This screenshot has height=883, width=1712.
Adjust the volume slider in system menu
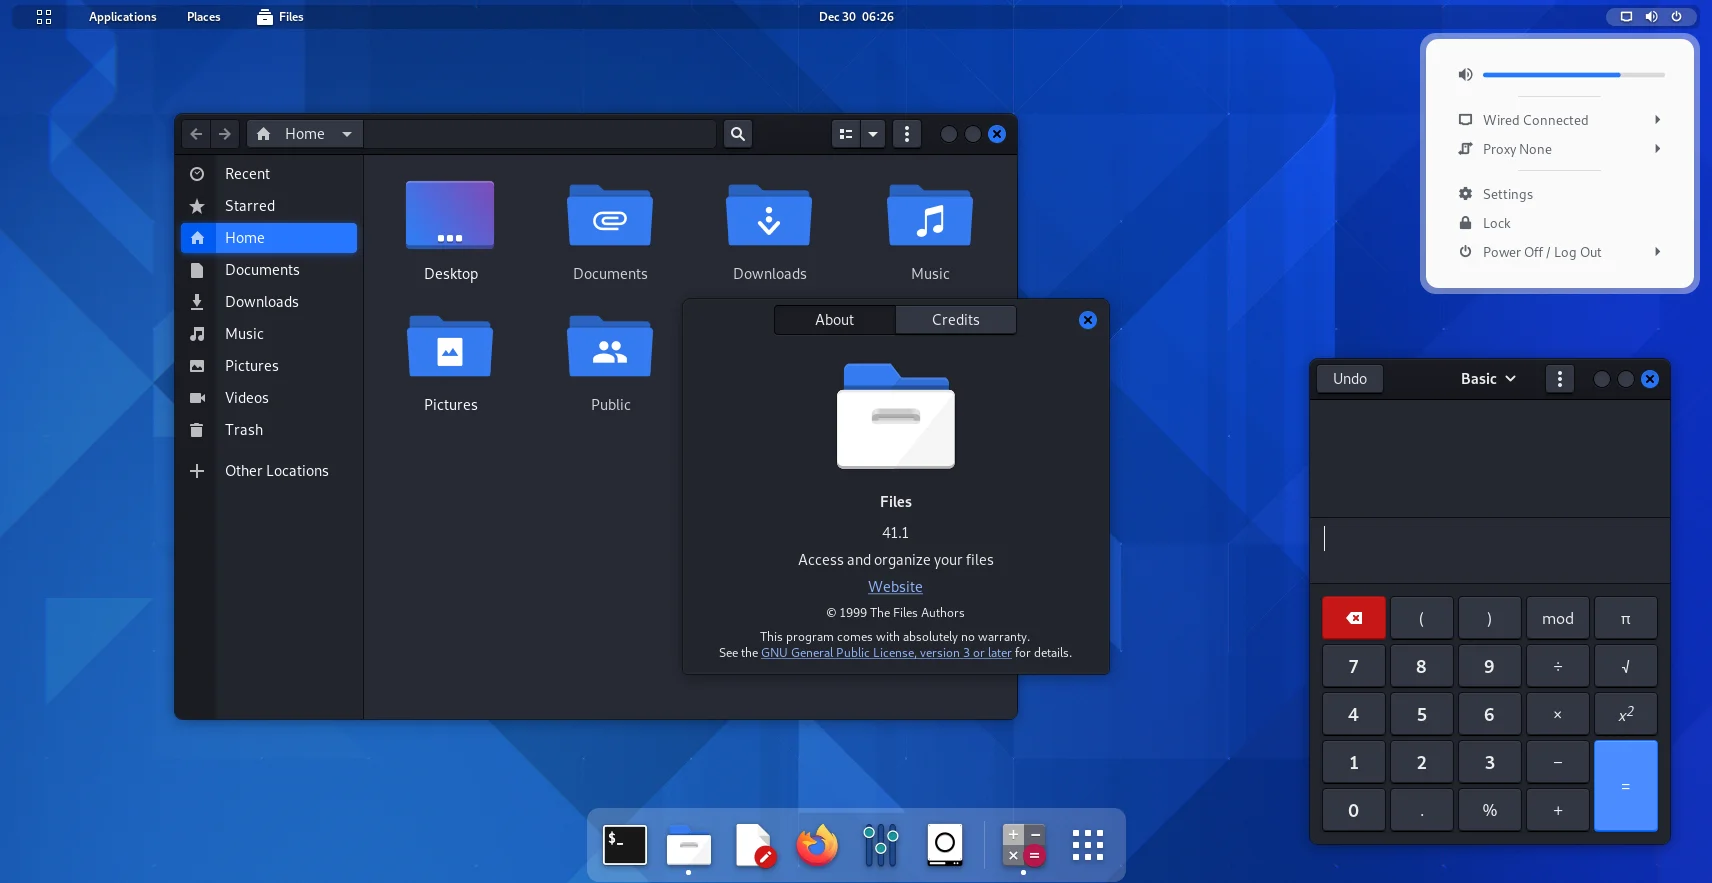pyautogui.click(x=1573, y=75)
